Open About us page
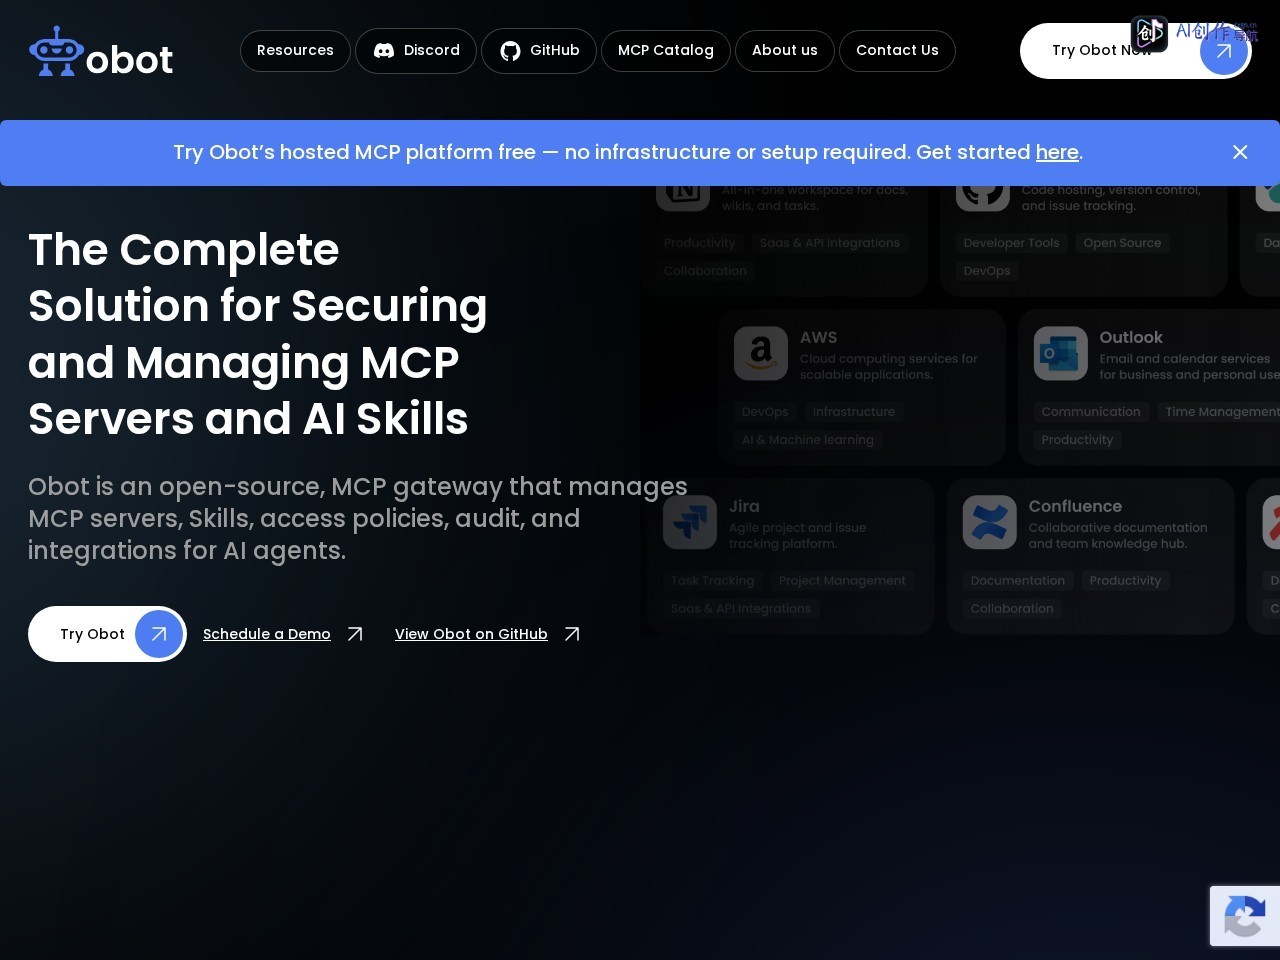 (785, 50)
